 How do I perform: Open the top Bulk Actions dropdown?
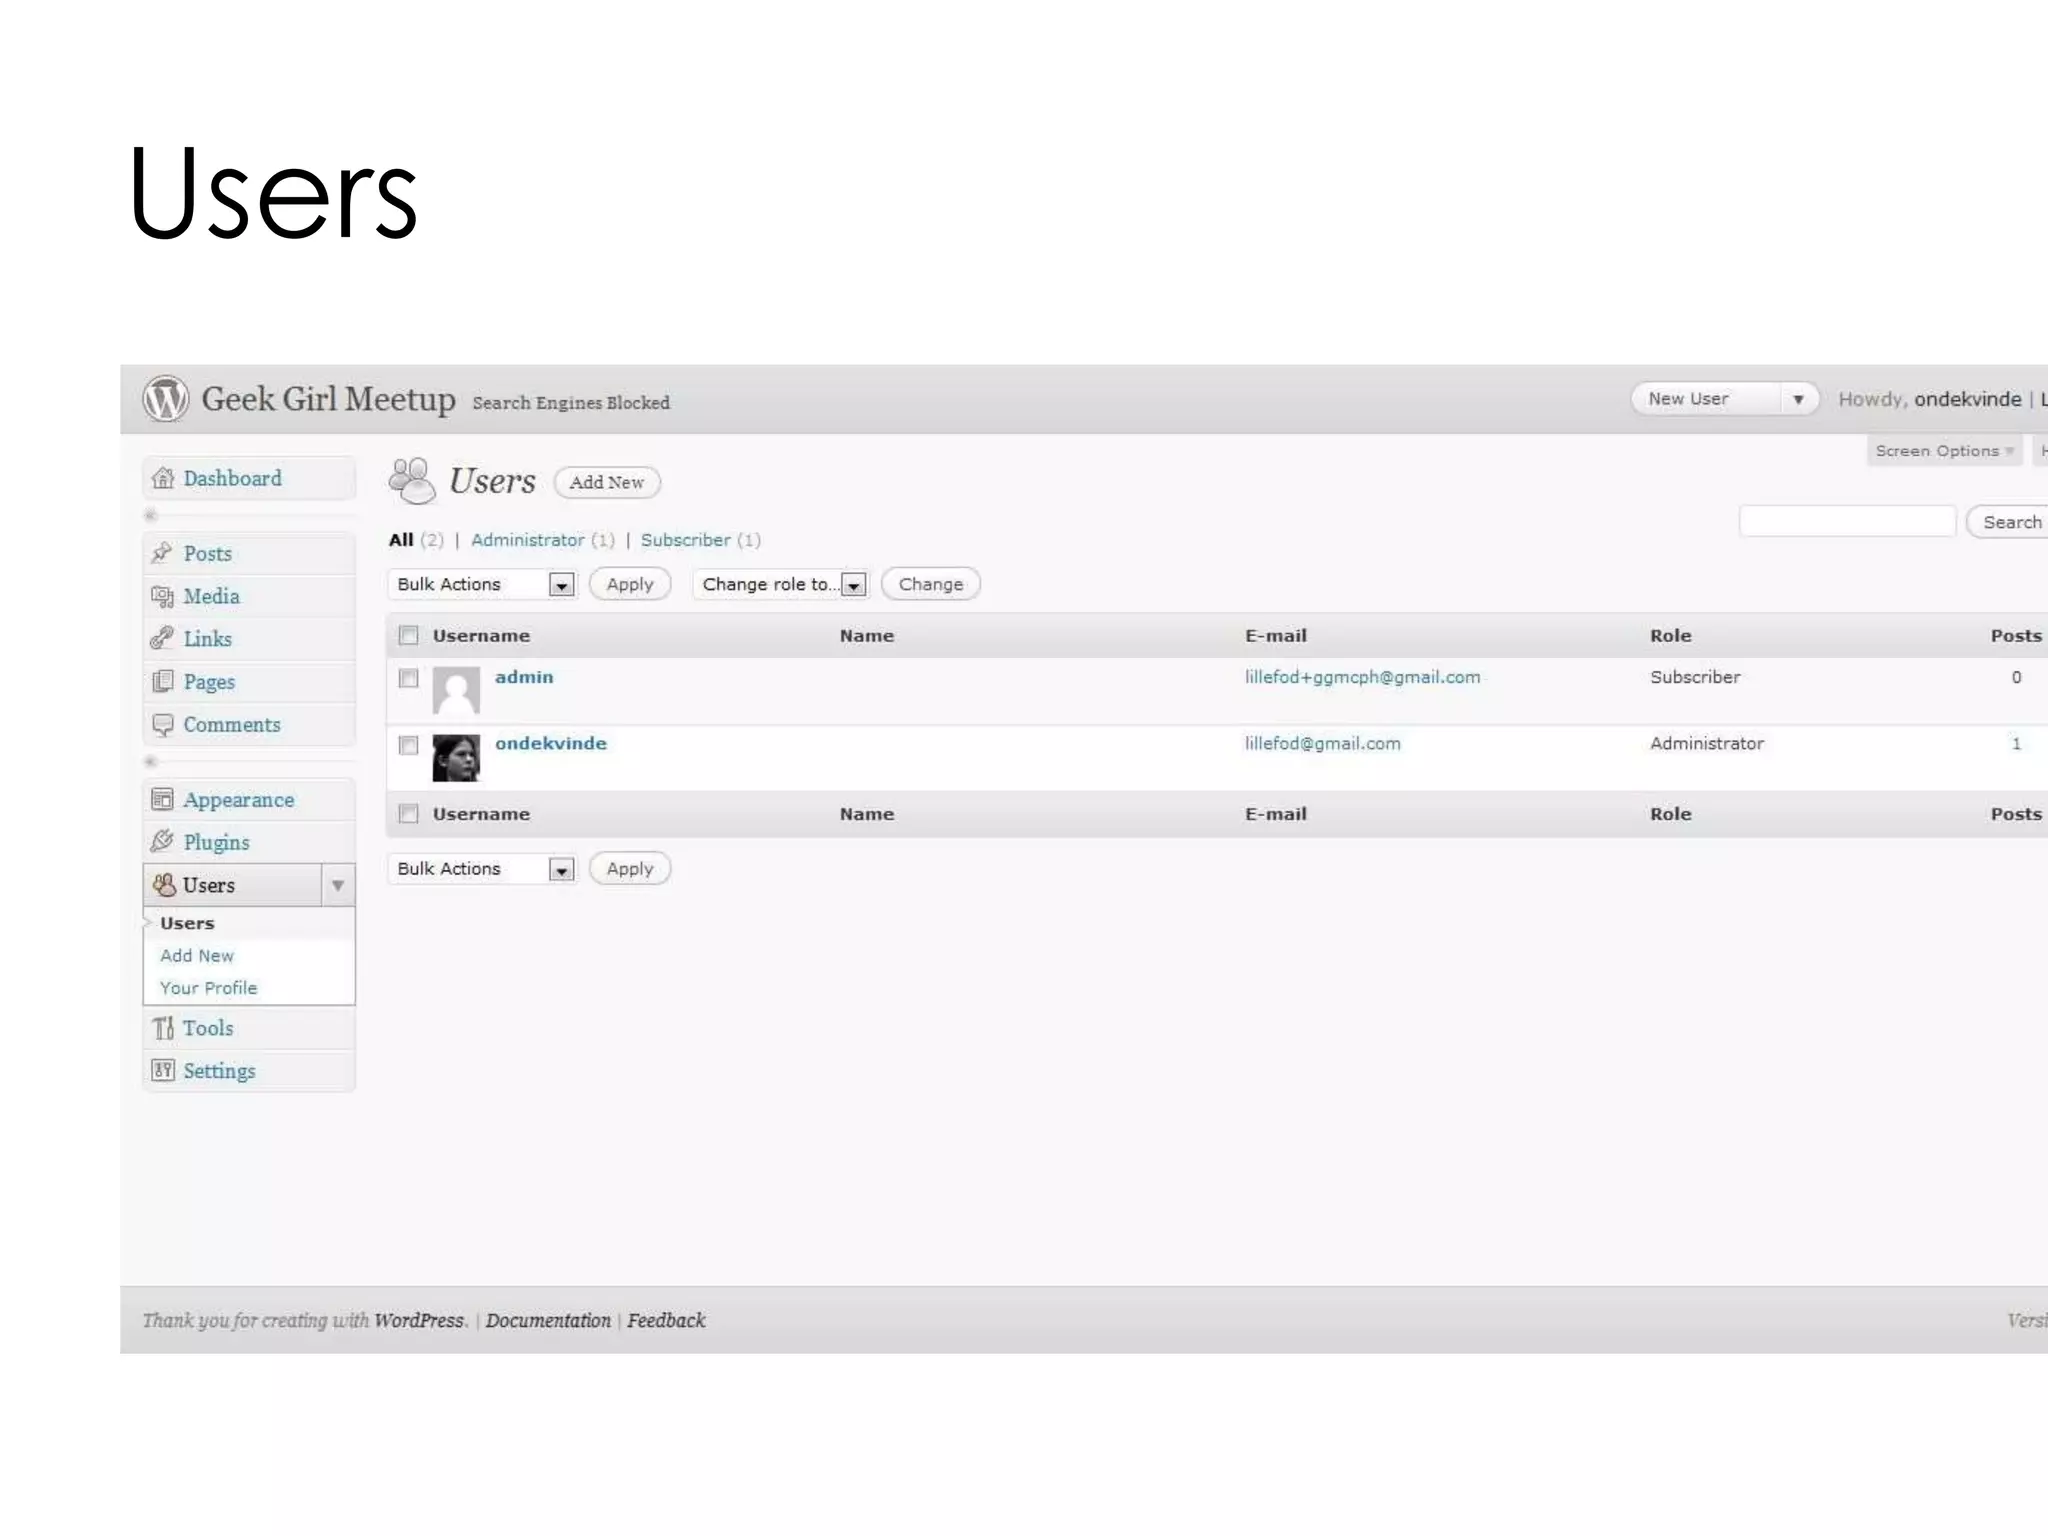tap(481, 584)
